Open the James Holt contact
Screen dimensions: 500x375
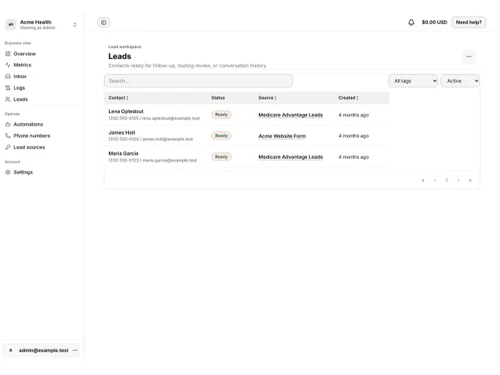(x=122, y=132)
